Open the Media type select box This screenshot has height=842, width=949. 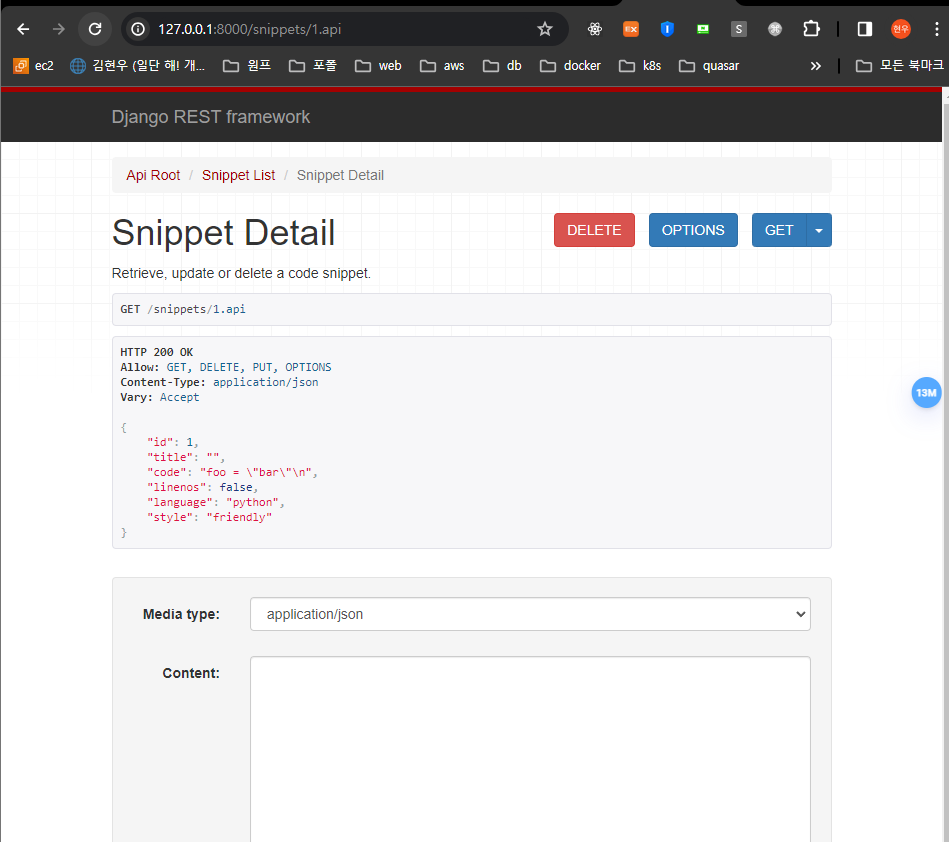click(530, 614)
